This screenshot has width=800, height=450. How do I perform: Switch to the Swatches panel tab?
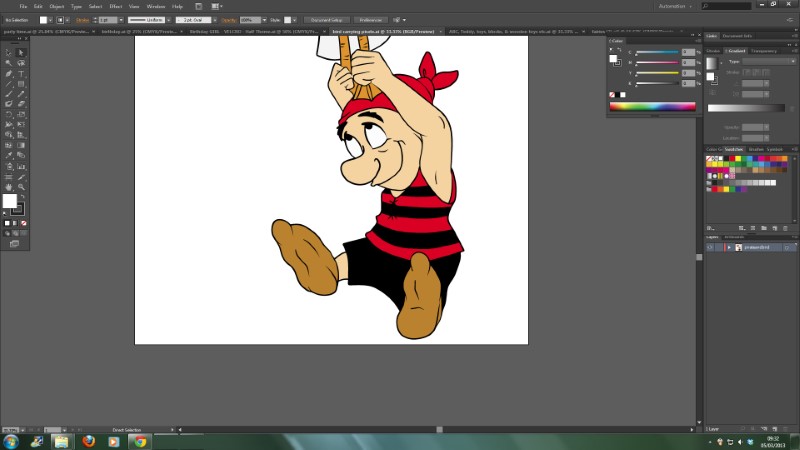coord(735,149)
